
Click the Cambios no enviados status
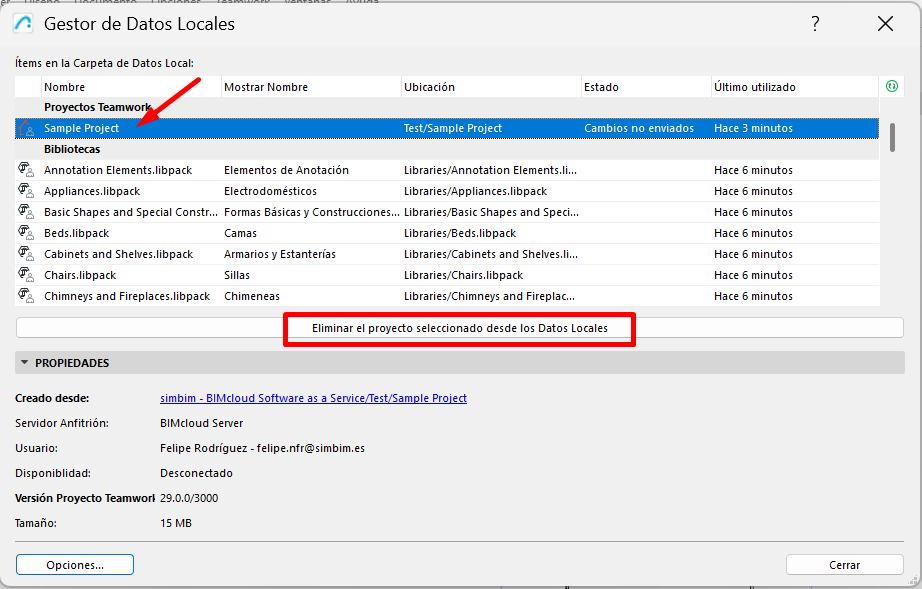[x=639, y=128]
